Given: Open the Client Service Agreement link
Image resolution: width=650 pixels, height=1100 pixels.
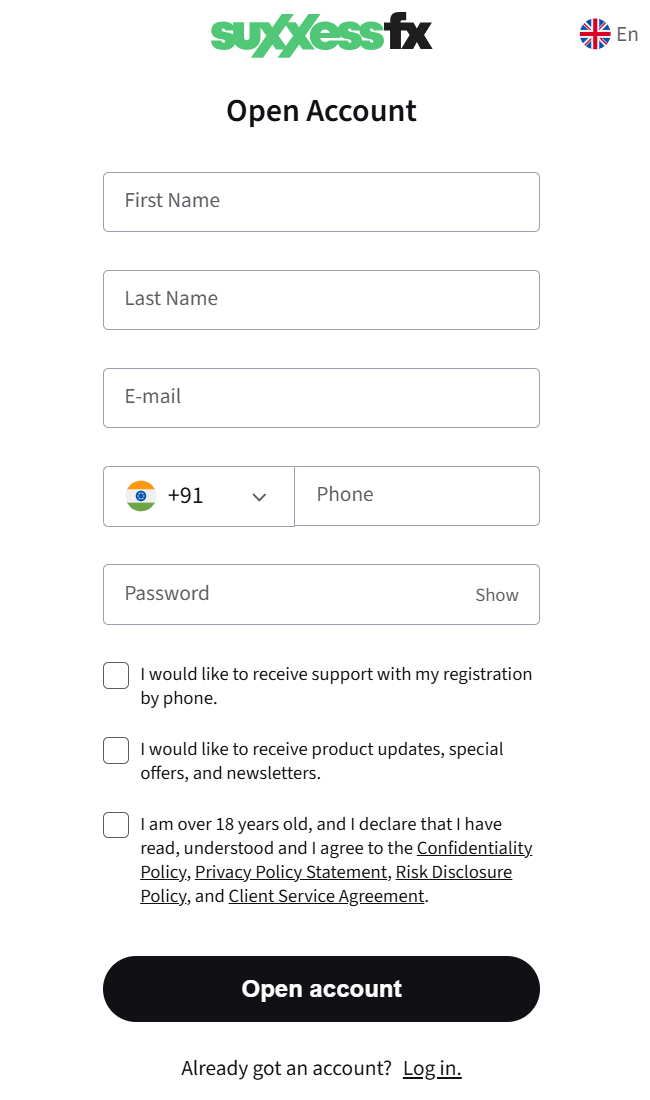Looking at the screenshot, I should [x=326, y=896].
